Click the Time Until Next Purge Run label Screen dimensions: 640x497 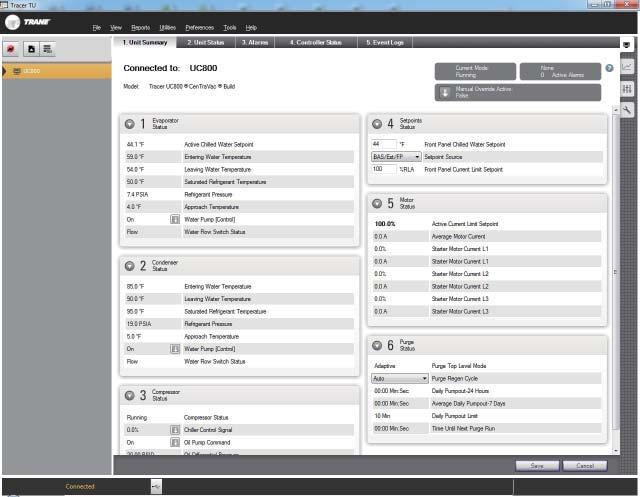(463, 428)
